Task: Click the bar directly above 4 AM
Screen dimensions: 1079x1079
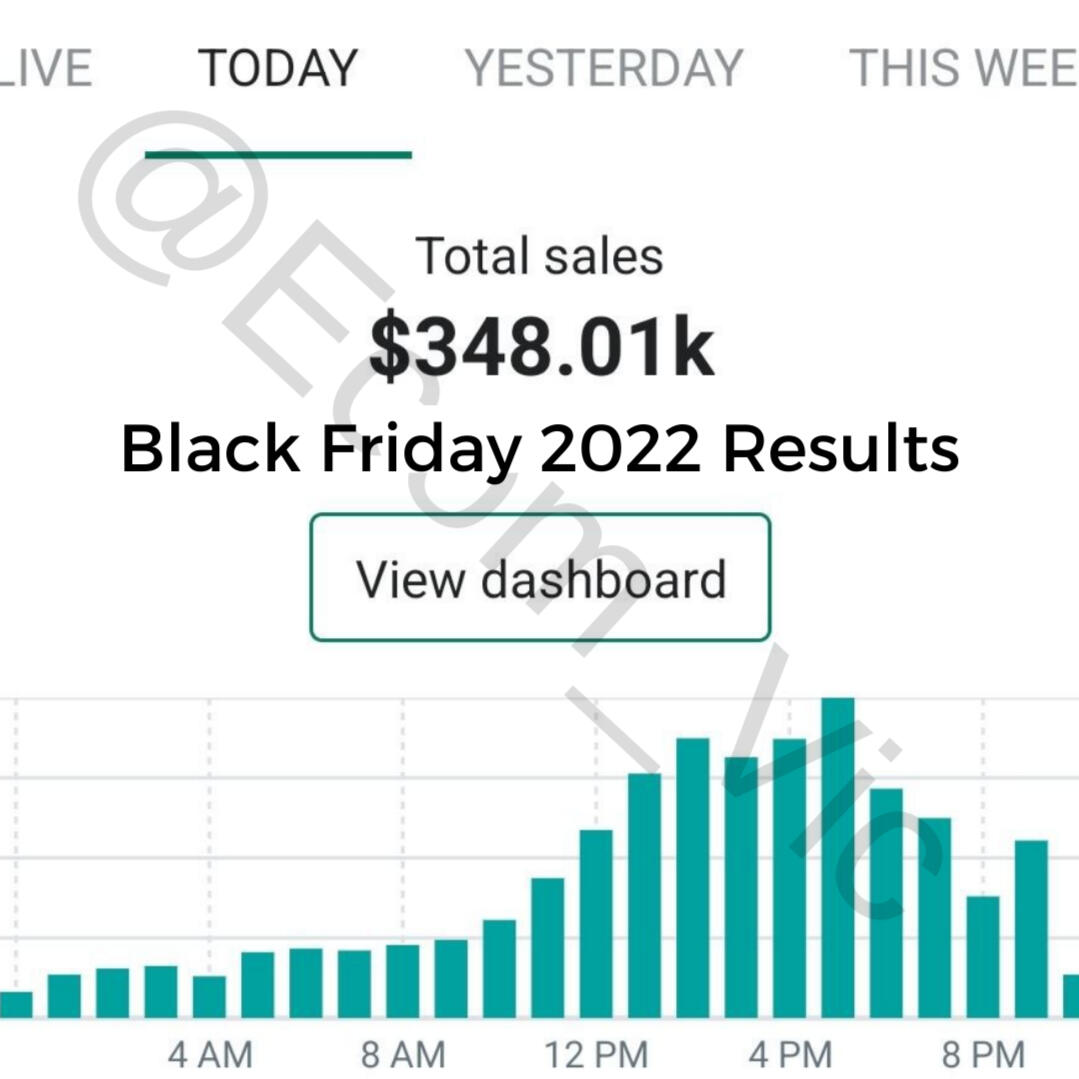Action: click(209, 996)
